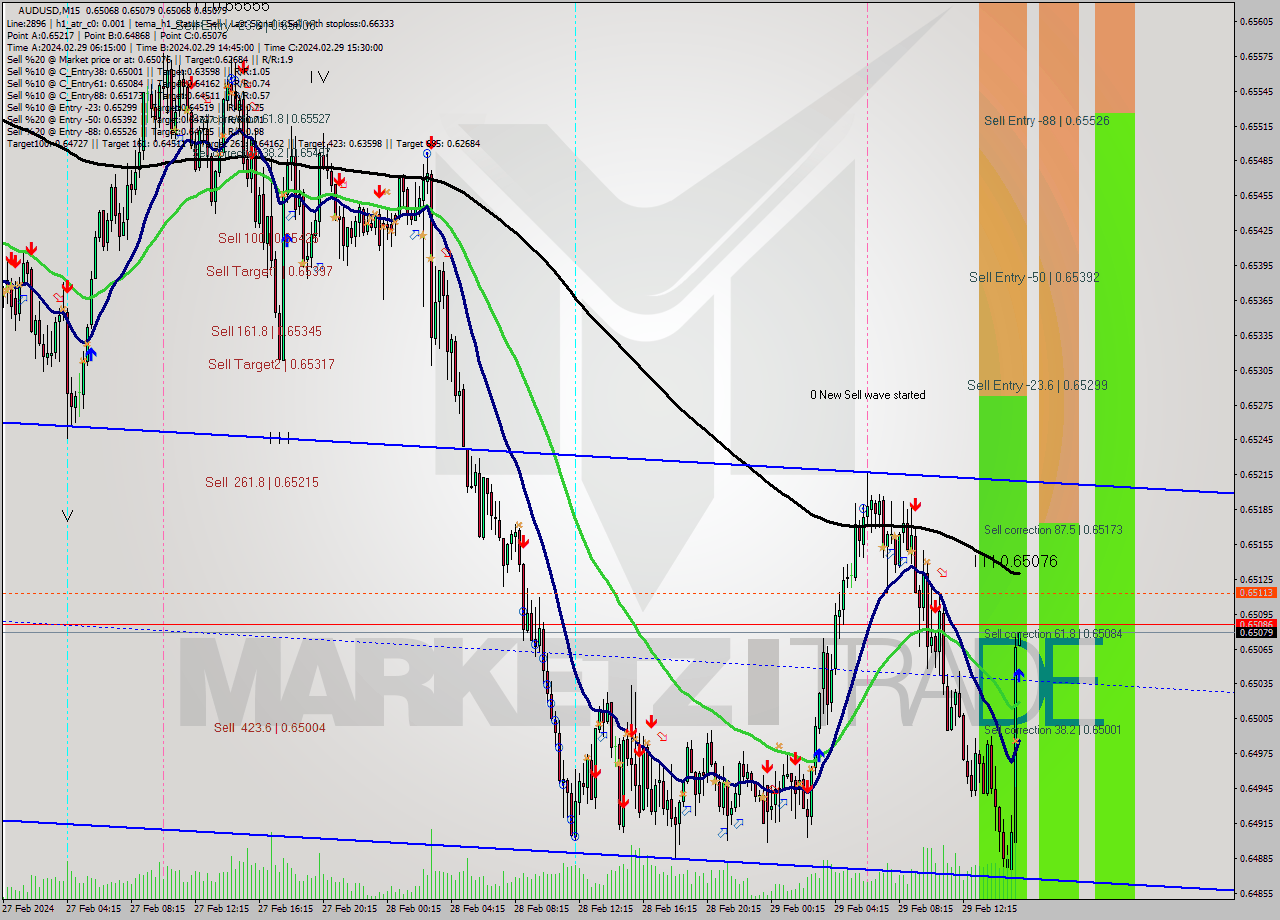Click the 0.65515 price axis label
1280x920 pixels.
(x=1256, y=126)
